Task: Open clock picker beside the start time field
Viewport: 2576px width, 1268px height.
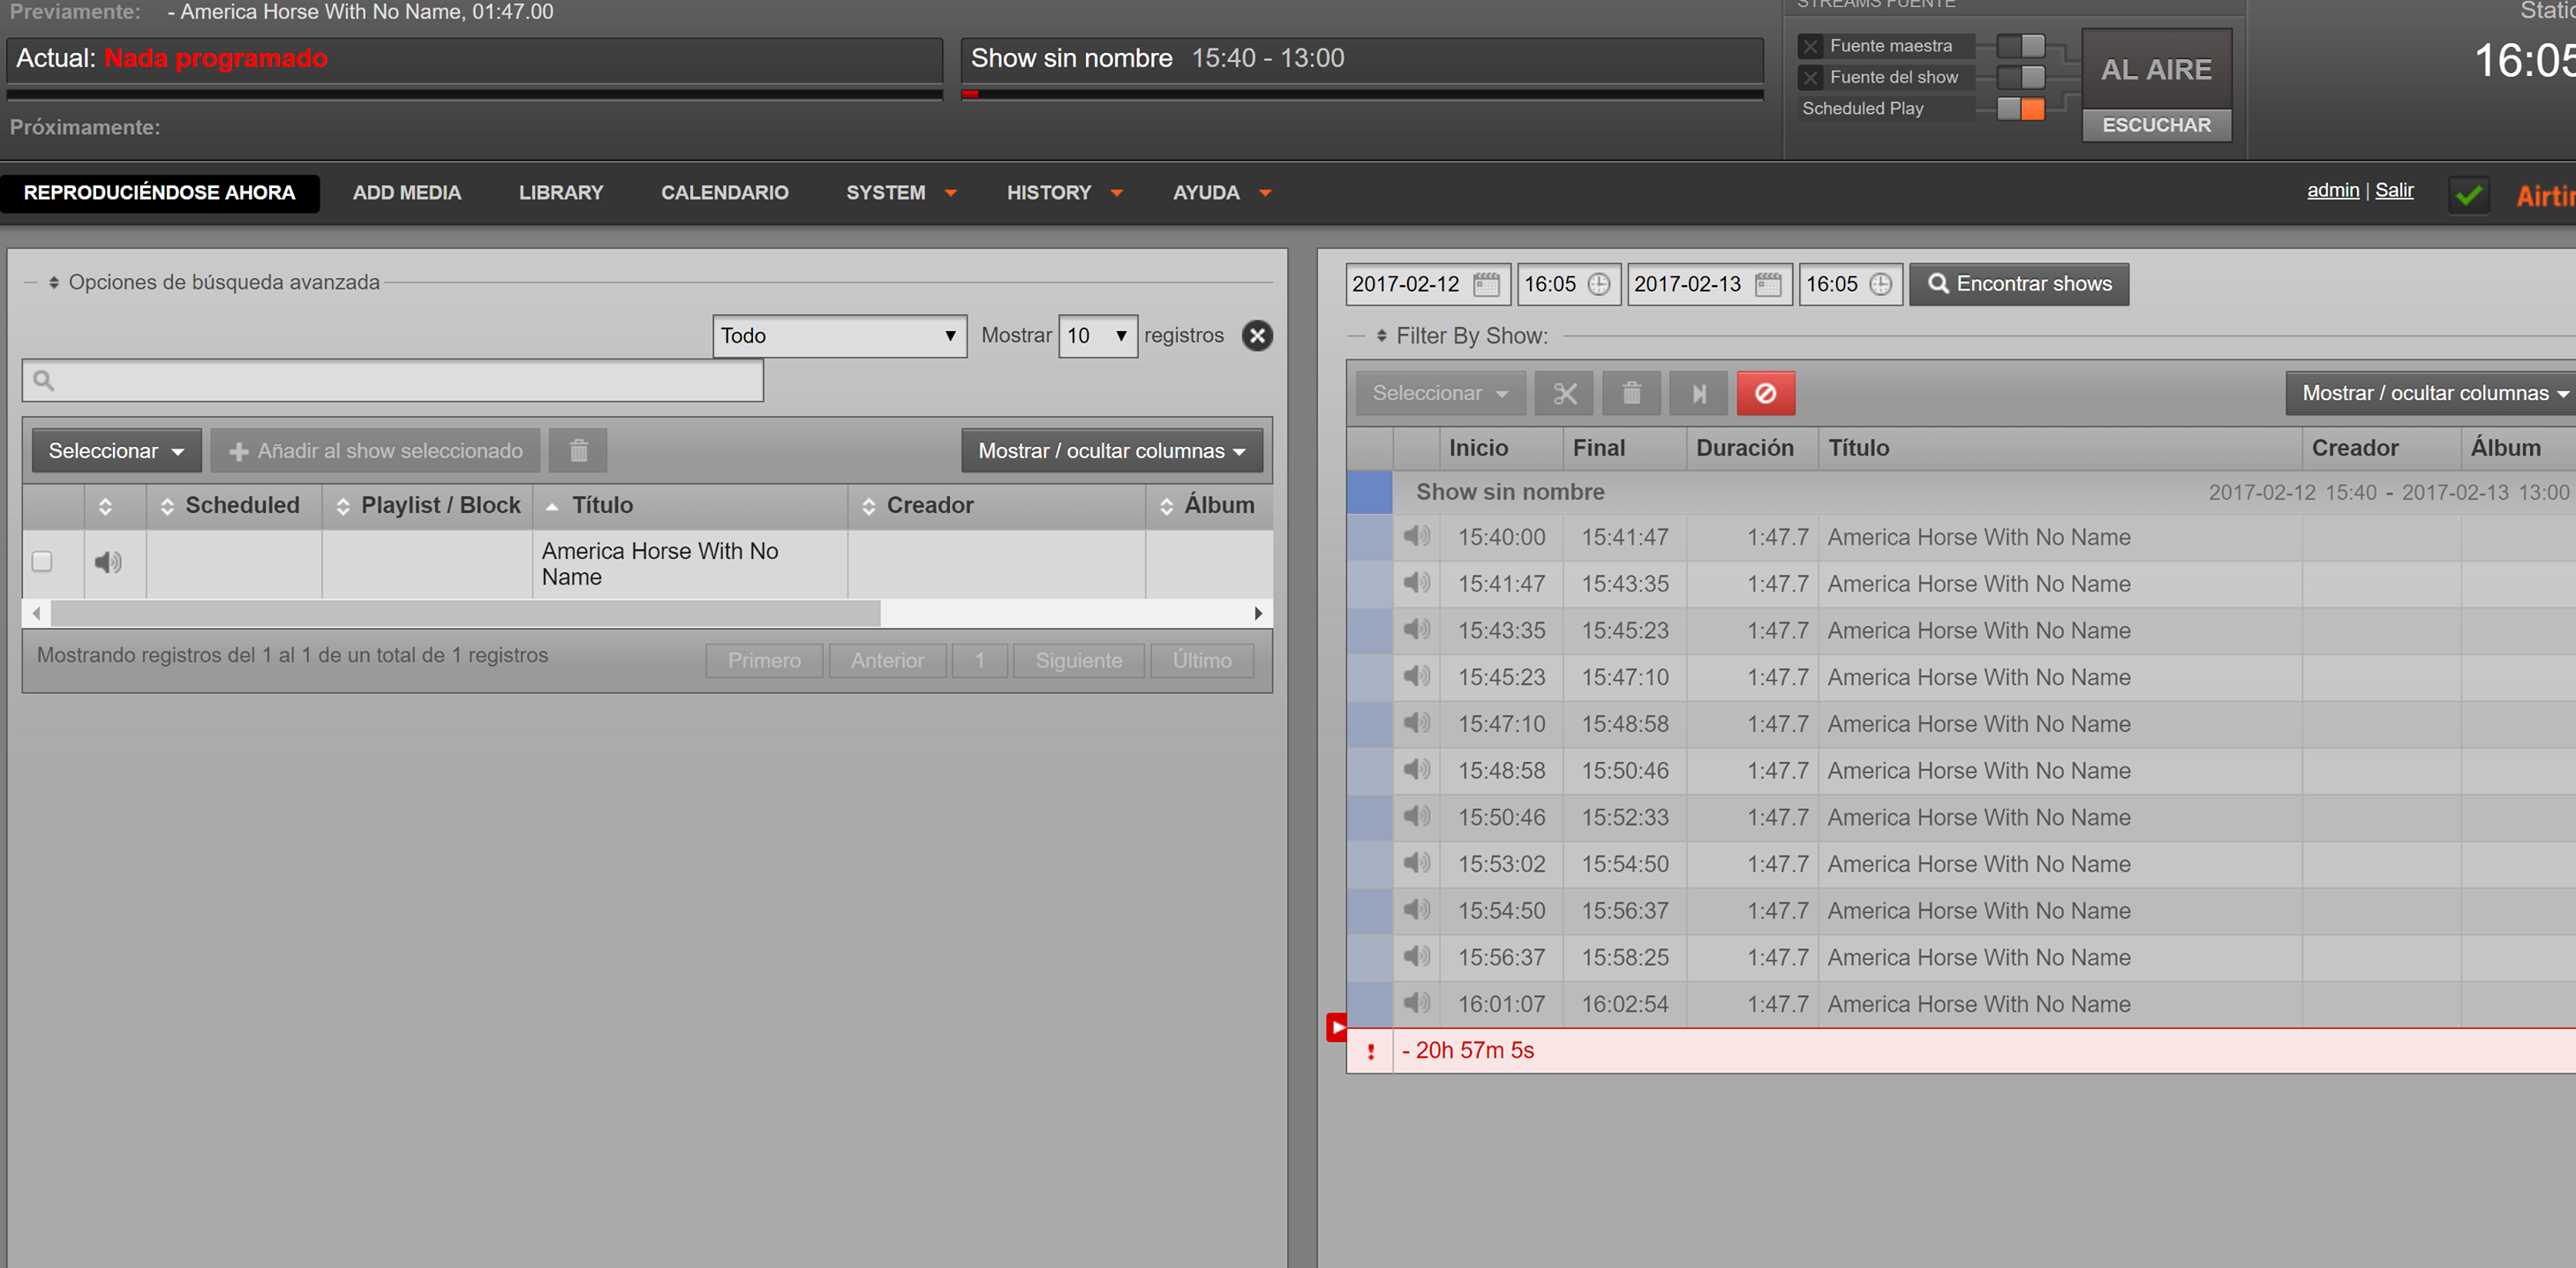Action: tap(1599, 284)
